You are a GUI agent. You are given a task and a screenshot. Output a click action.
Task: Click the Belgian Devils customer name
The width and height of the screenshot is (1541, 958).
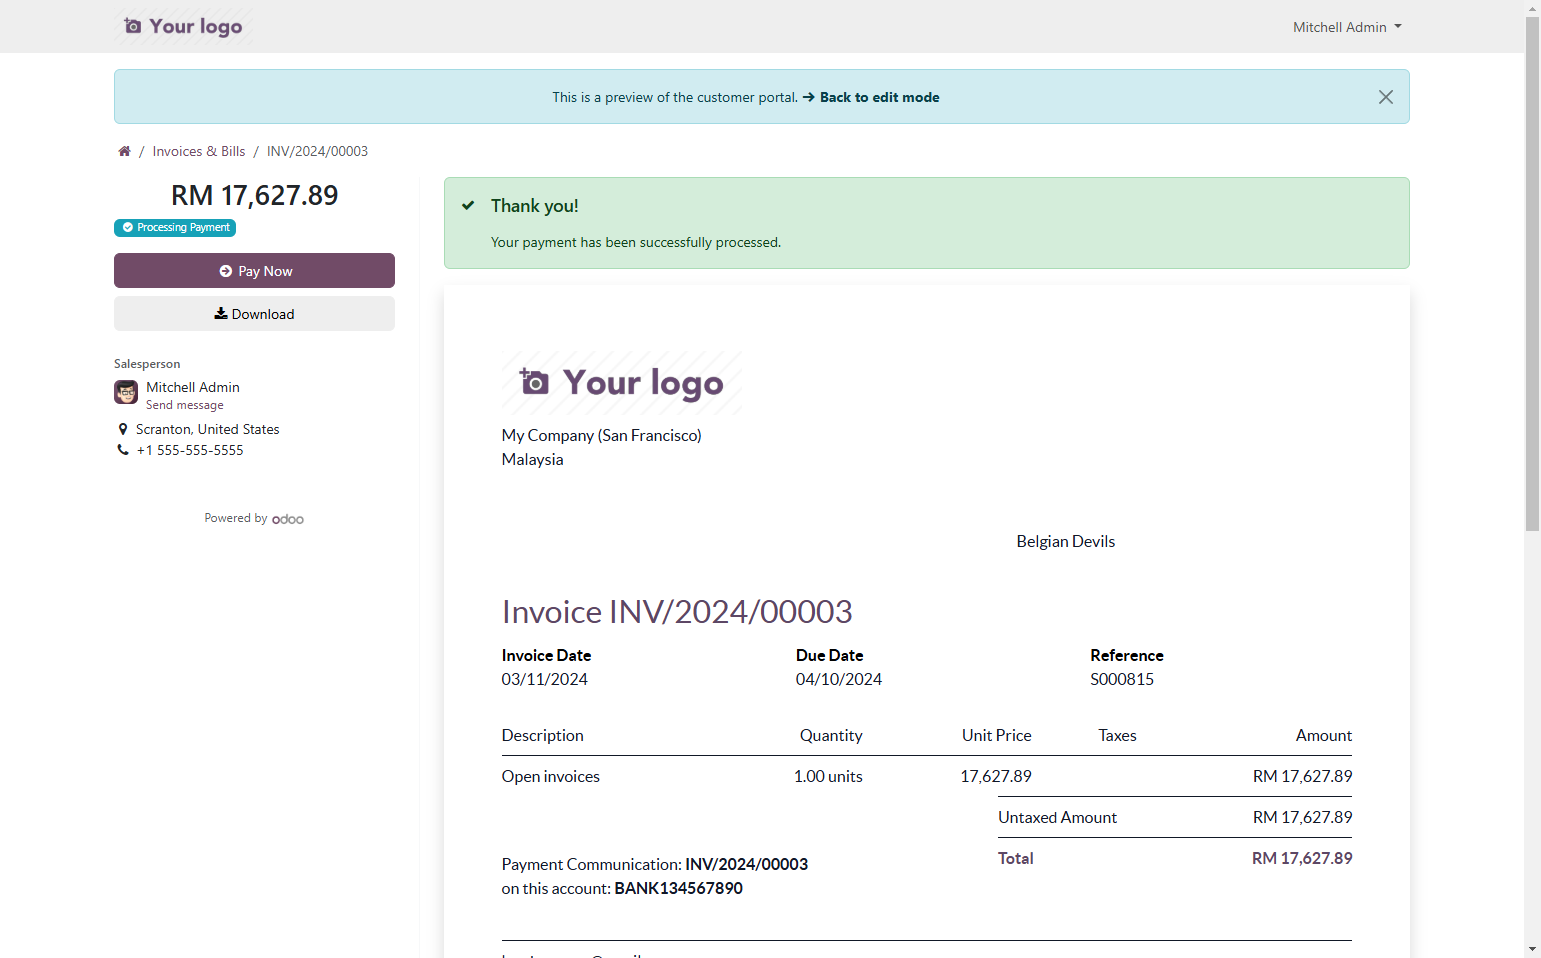(1066, 541)
